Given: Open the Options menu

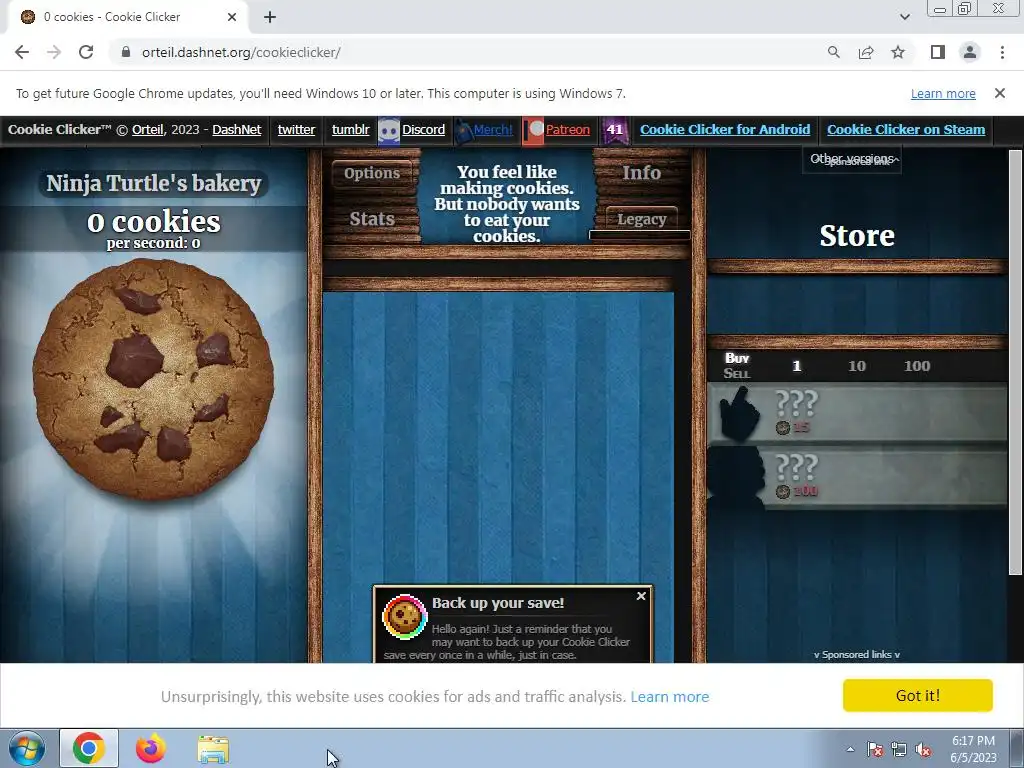Looking at the screenshot, I should tap(372, 173).
